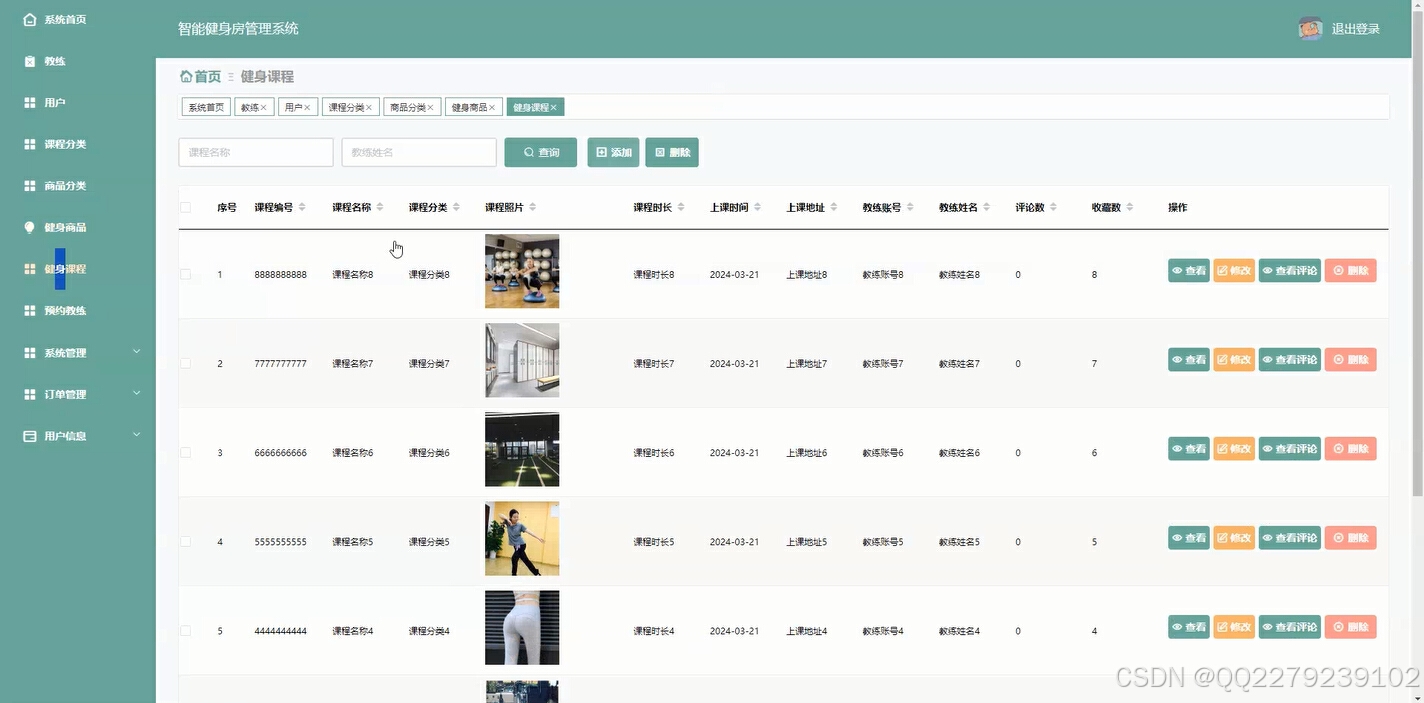Switch to the 系统首页 tab

tap(205, 106)
